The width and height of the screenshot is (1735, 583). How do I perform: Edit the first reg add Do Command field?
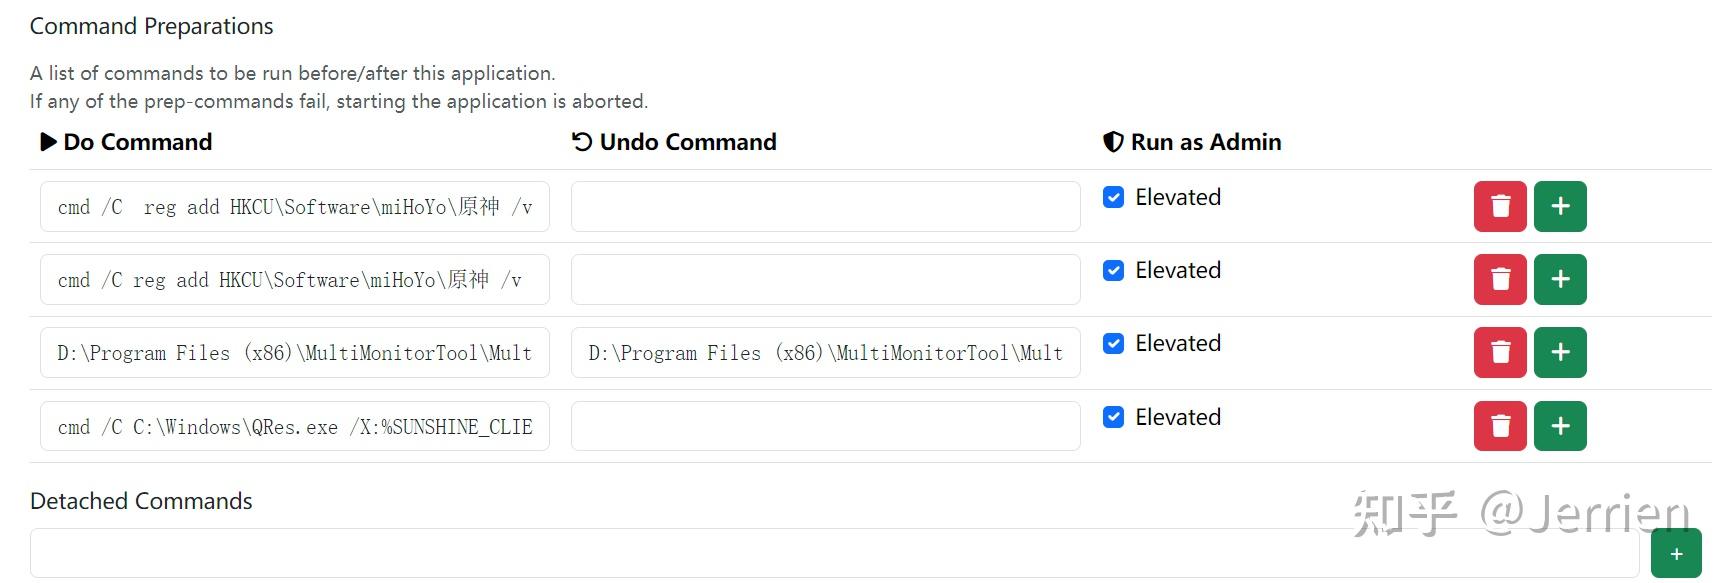[295, 206]
